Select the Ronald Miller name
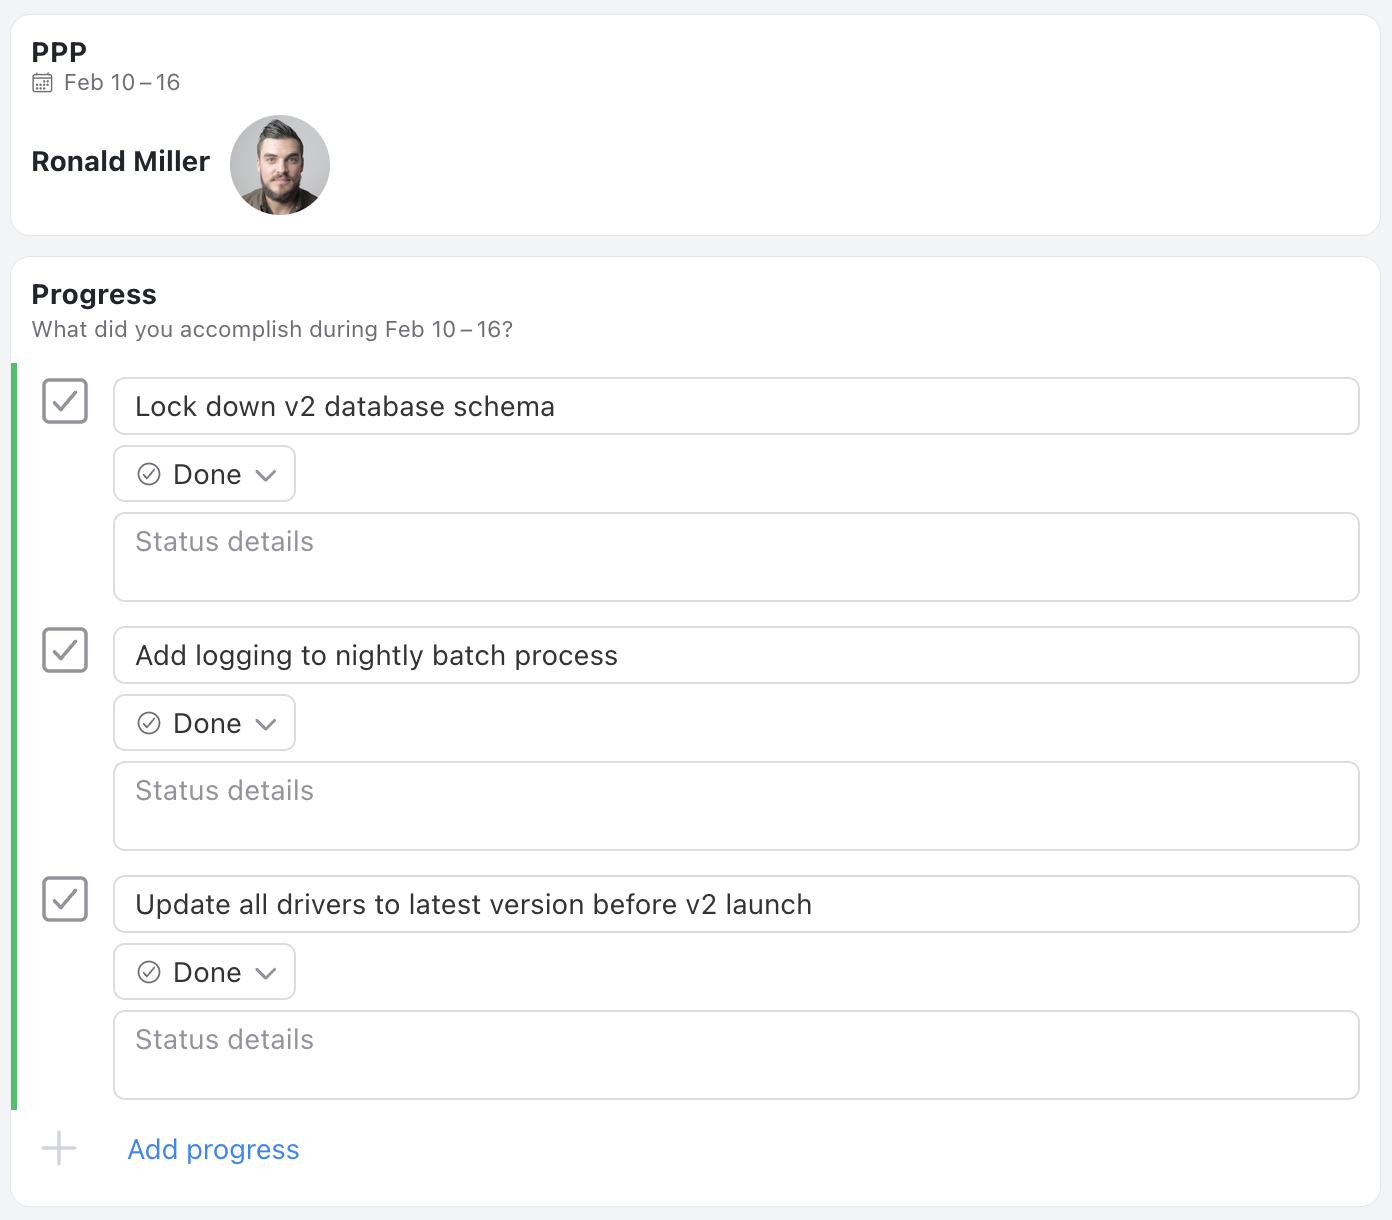This screenshot has height=1220, width=1392. [x=121, y=162]
